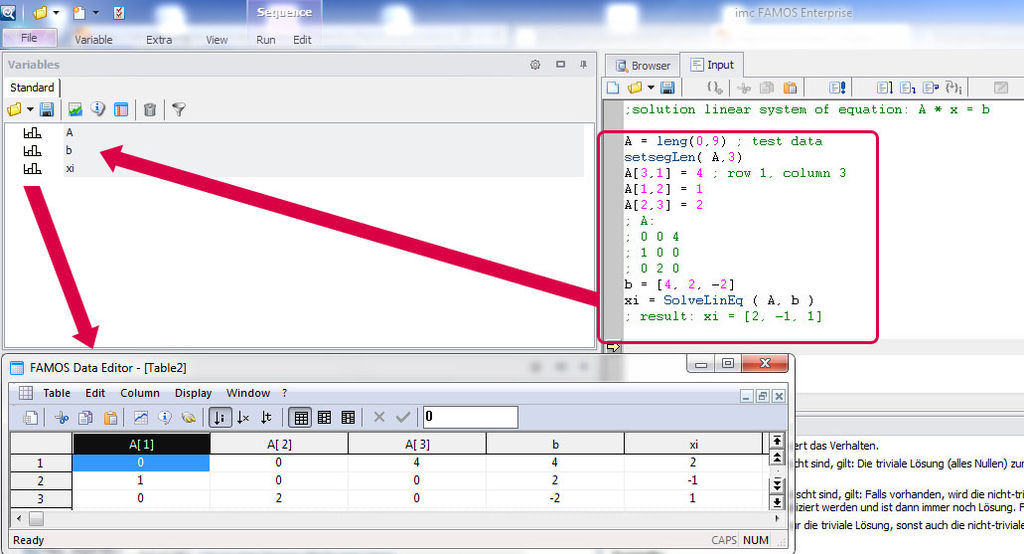The height and width of the screenshot is (554, 1024).
Task: Toggle first table grid view button in Data Editor
Action: [x=300, y=417]
